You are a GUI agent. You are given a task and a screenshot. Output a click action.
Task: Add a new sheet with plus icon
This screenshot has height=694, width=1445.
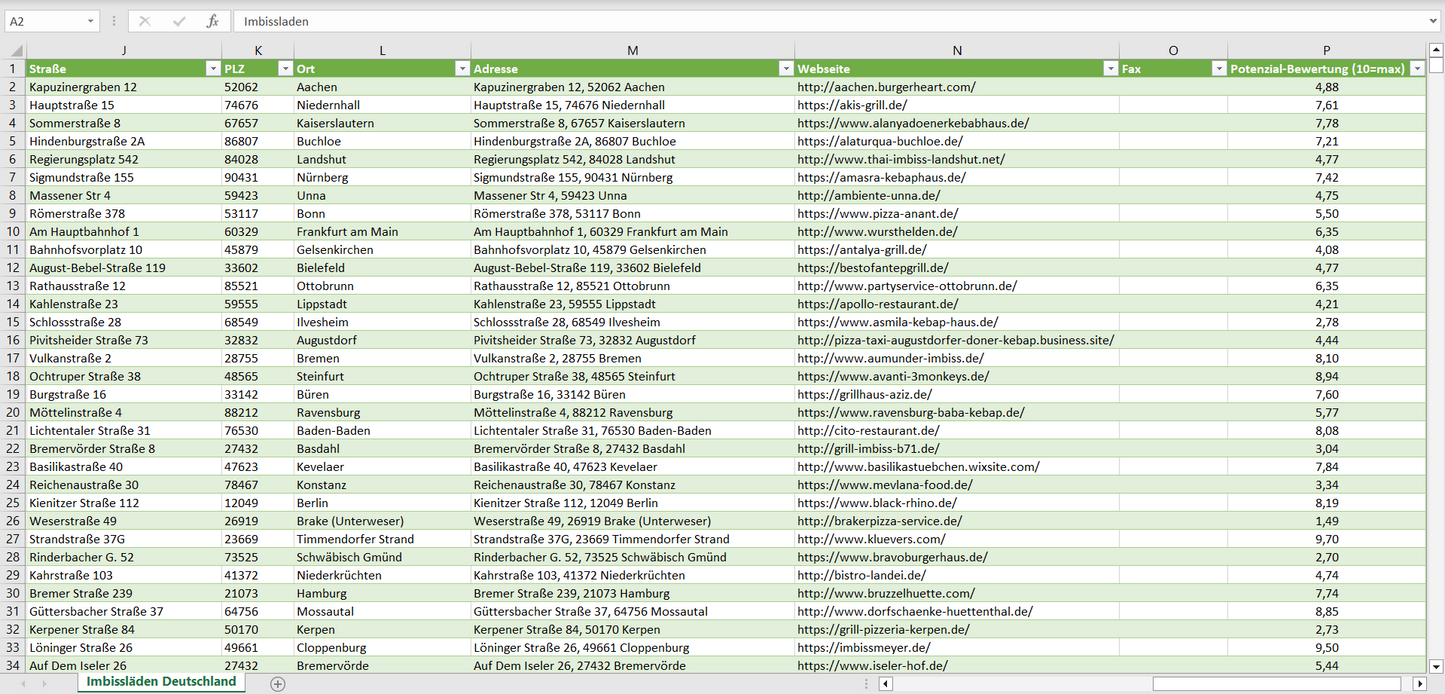pyautogui.click(x=278, y=684)
